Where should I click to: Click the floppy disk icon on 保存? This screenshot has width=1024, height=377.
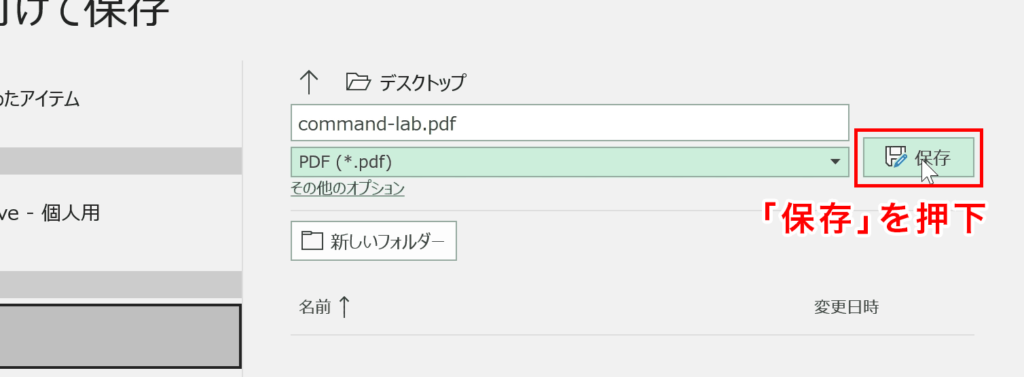click(x=896, y=157)
